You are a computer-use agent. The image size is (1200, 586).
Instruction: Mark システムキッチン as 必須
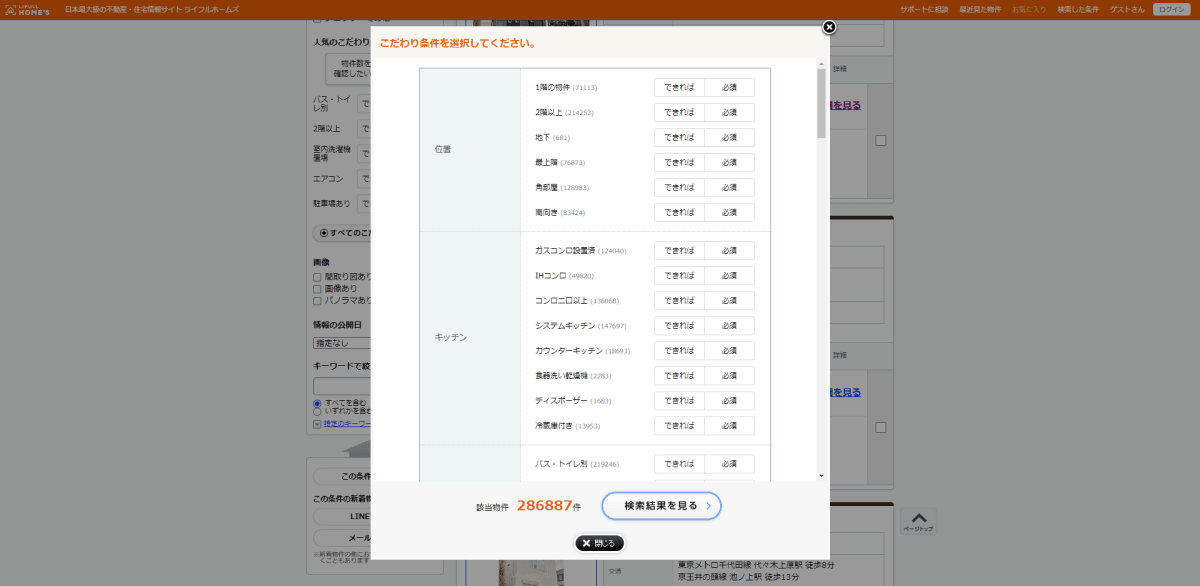tap(730, 326)
